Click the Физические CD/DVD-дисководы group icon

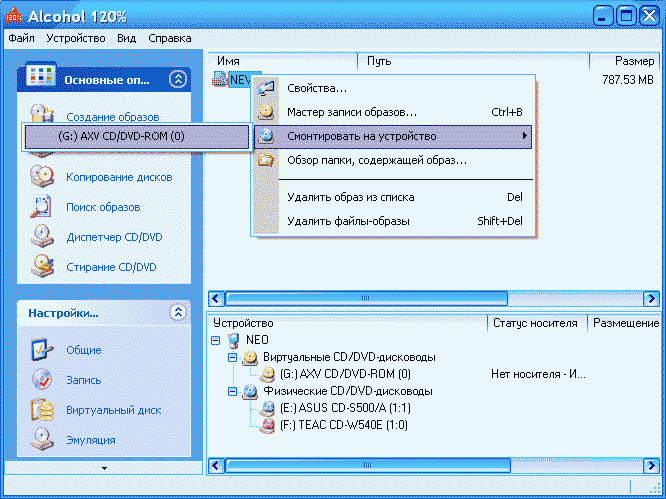pos(250,392)
